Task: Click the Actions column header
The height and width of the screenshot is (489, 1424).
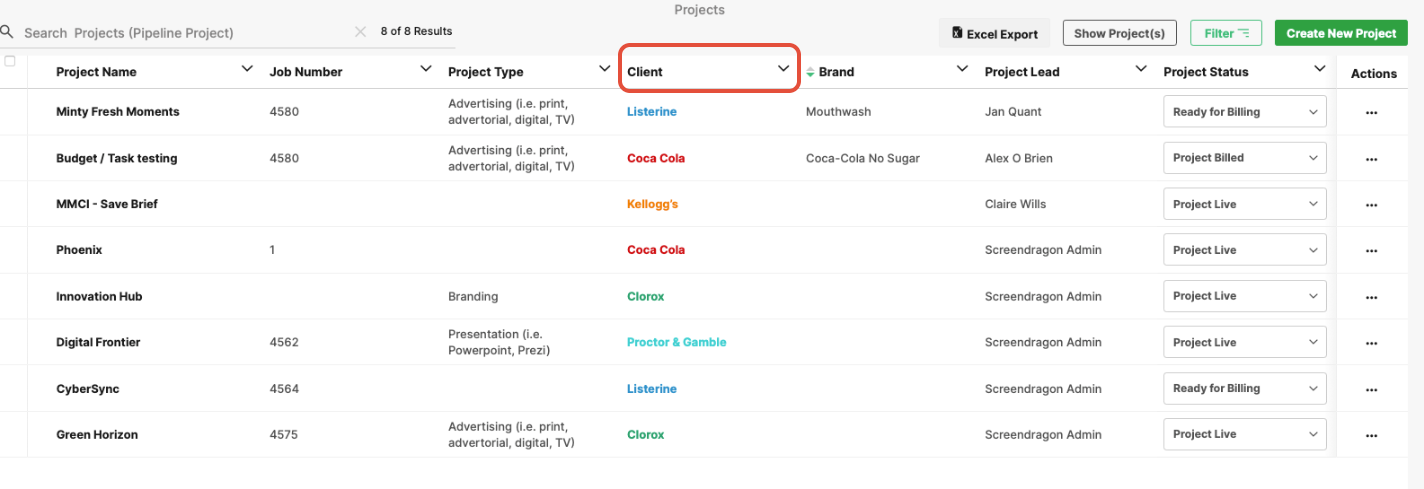Action: point(1374,73)
